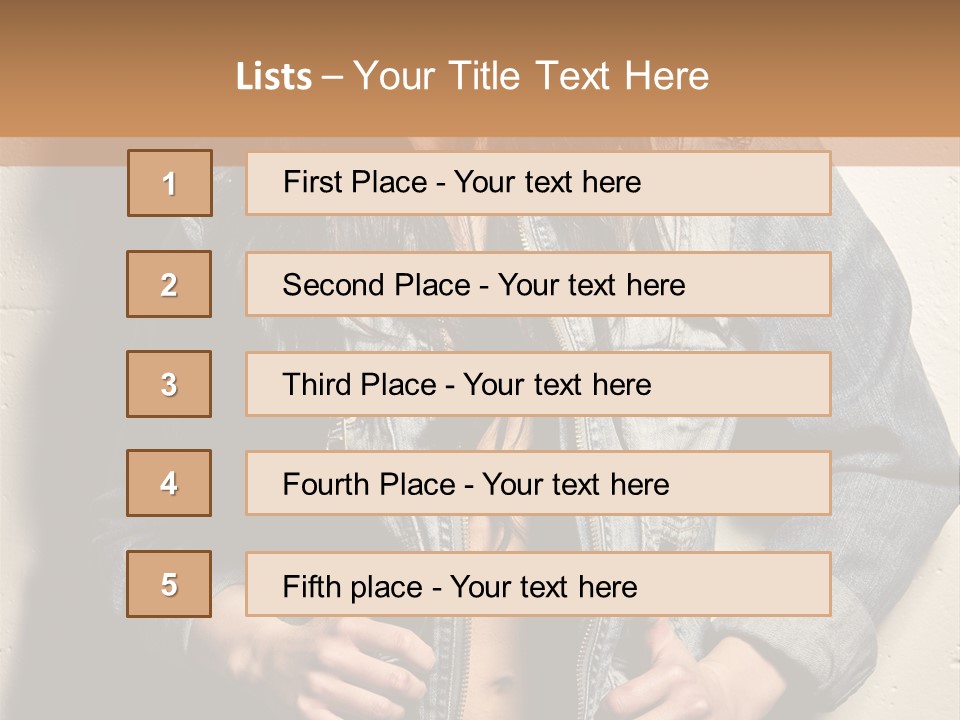
Task: Click the number 1 box
Action: pos(170,183)
